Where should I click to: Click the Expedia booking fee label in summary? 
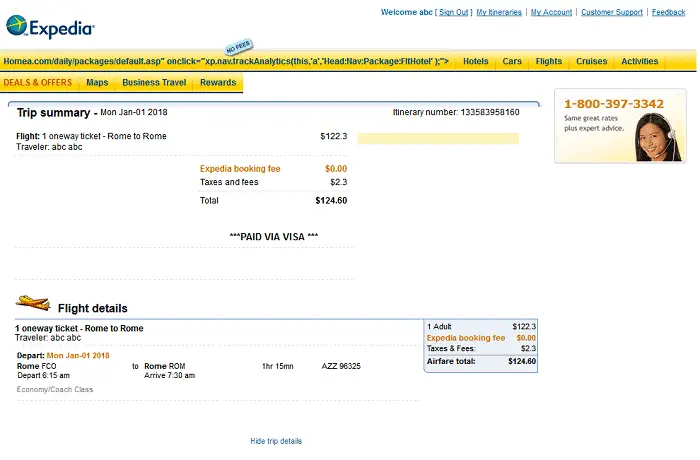240,169
